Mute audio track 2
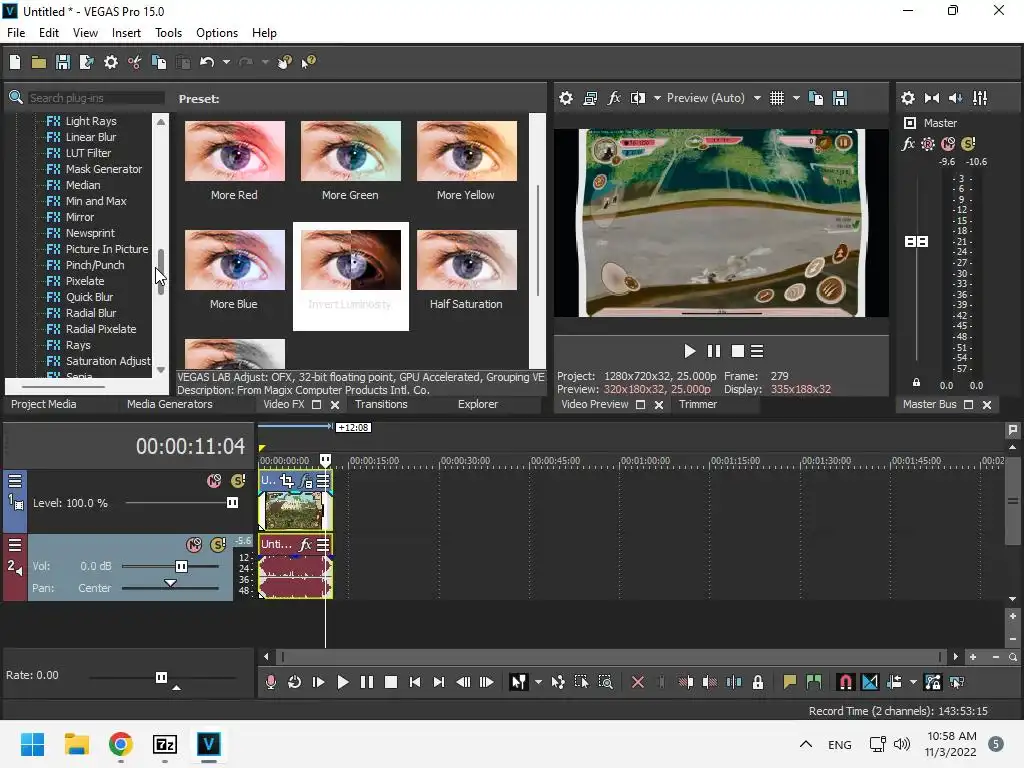The height and width of the screenshot is (768, 1024). pos(194,545)
